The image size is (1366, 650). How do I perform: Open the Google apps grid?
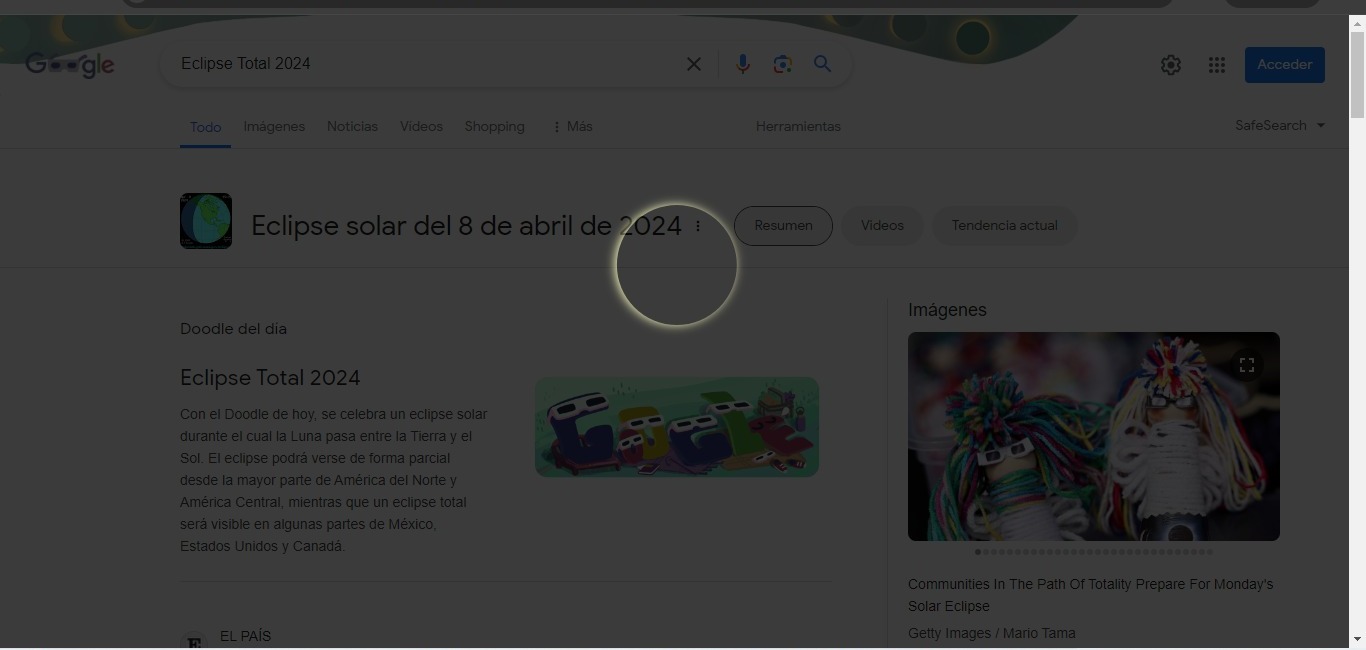pos(1217,65)
